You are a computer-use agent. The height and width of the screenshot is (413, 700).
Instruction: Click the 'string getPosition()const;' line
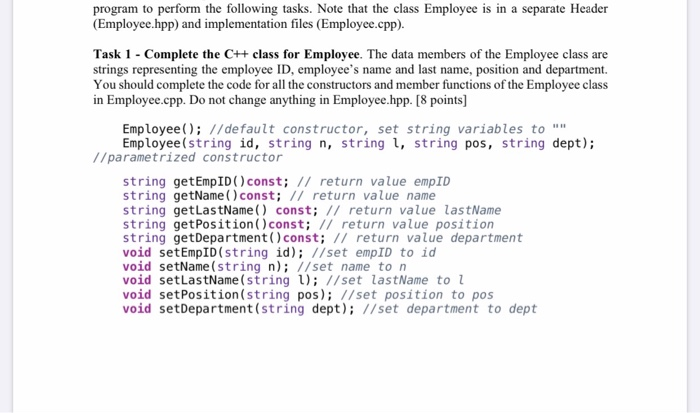click(x=217, y=224)
